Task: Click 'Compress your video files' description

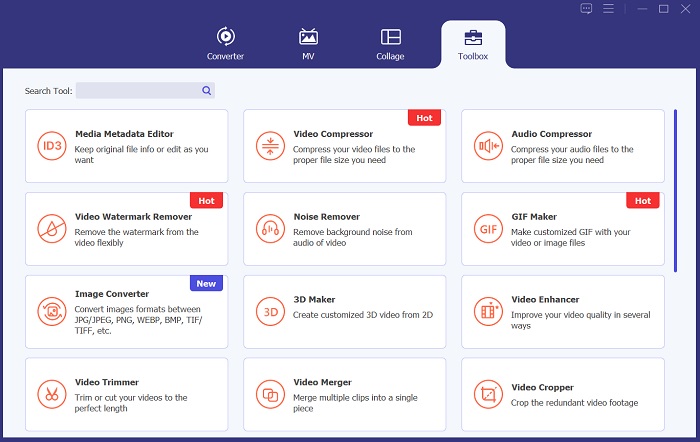Action: (x=354, y=154)
